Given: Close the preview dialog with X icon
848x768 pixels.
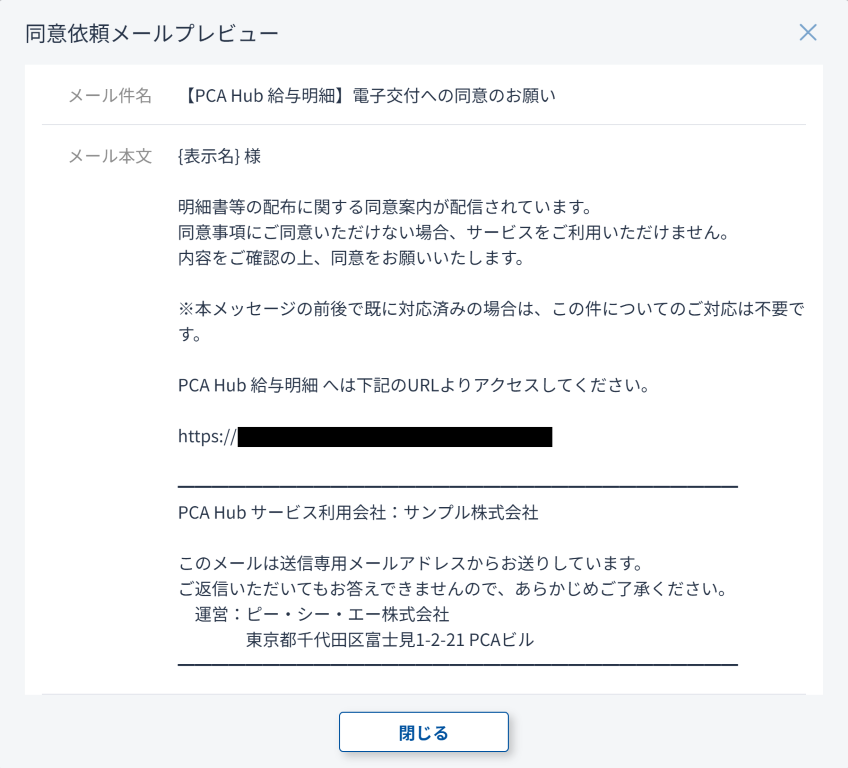Looking at the screenshot, I should 808,32.
